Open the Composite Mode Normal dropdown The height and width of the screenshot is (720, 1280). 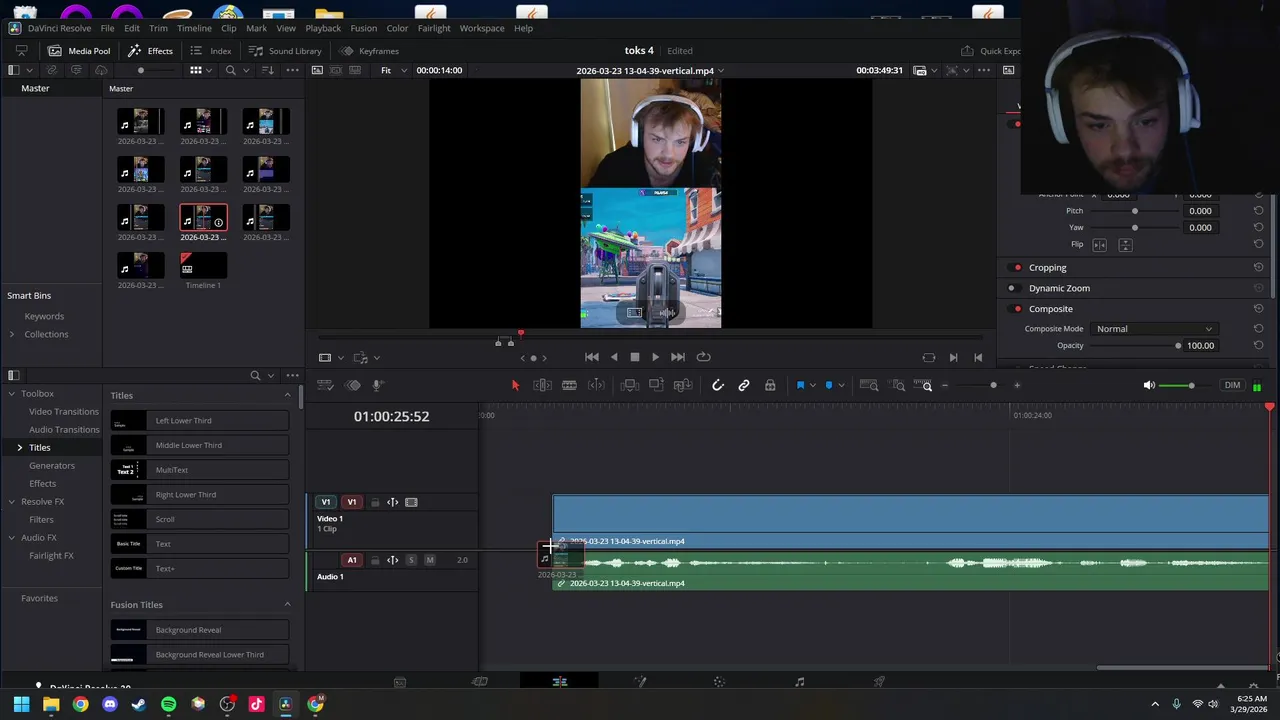1154,329
